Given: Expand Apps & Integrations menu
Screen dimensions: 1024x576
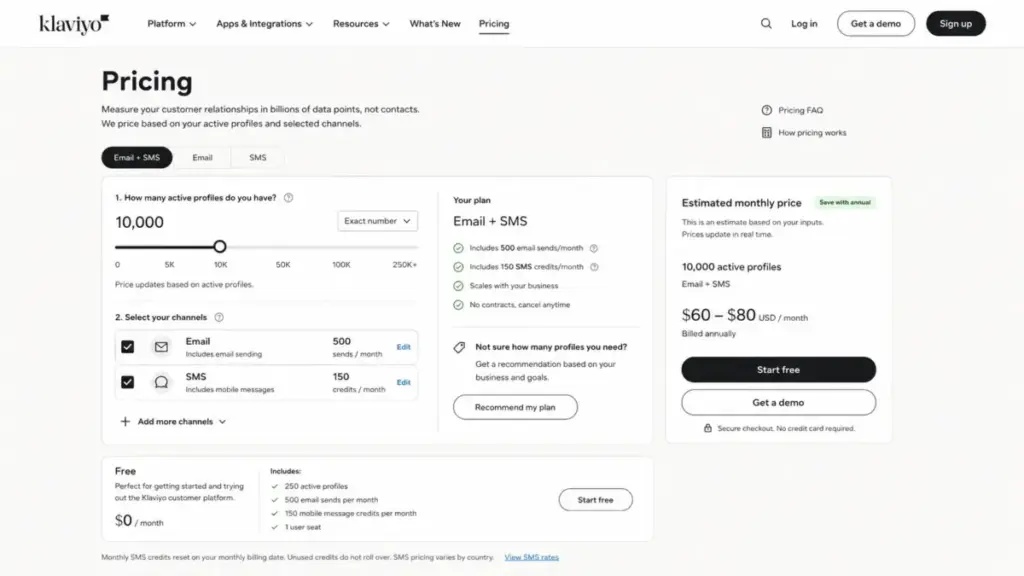Looking at the screenshot, I should click(264, 24).
